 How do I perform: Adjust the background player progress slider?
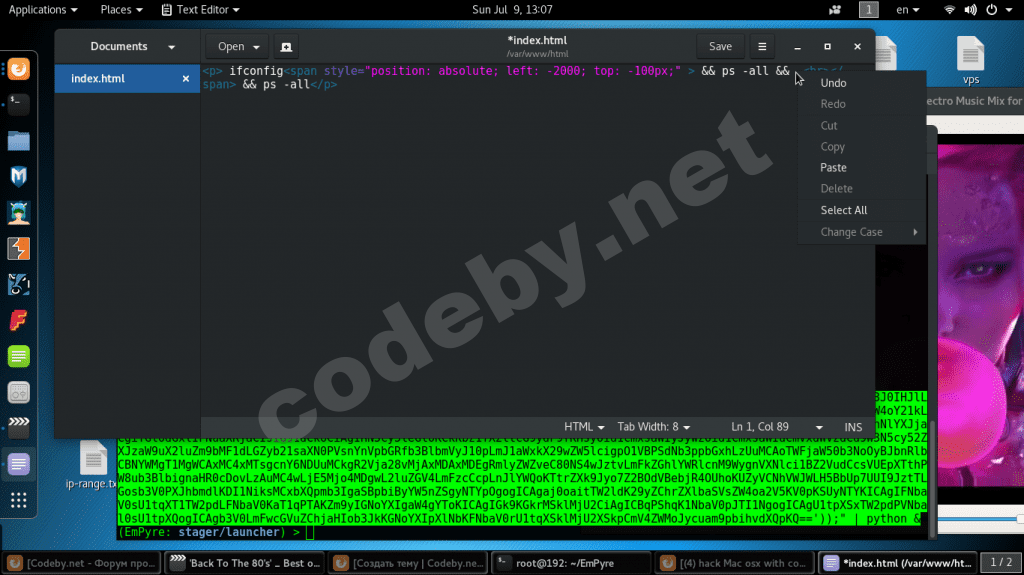point(980,519)
